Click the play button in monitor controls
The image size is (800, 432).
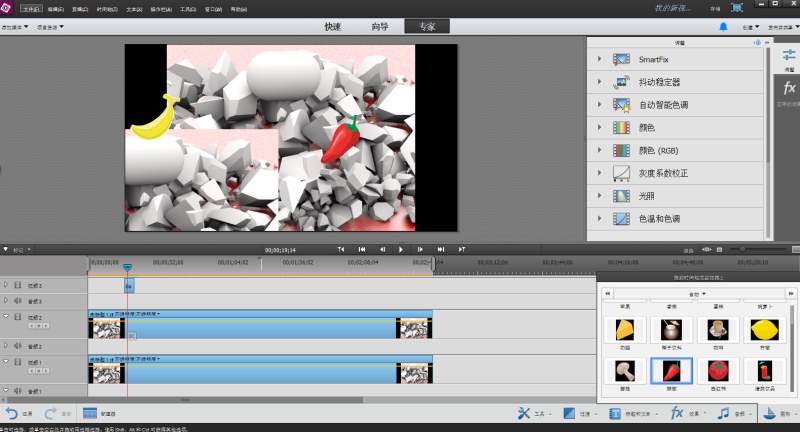coord(401,249)
